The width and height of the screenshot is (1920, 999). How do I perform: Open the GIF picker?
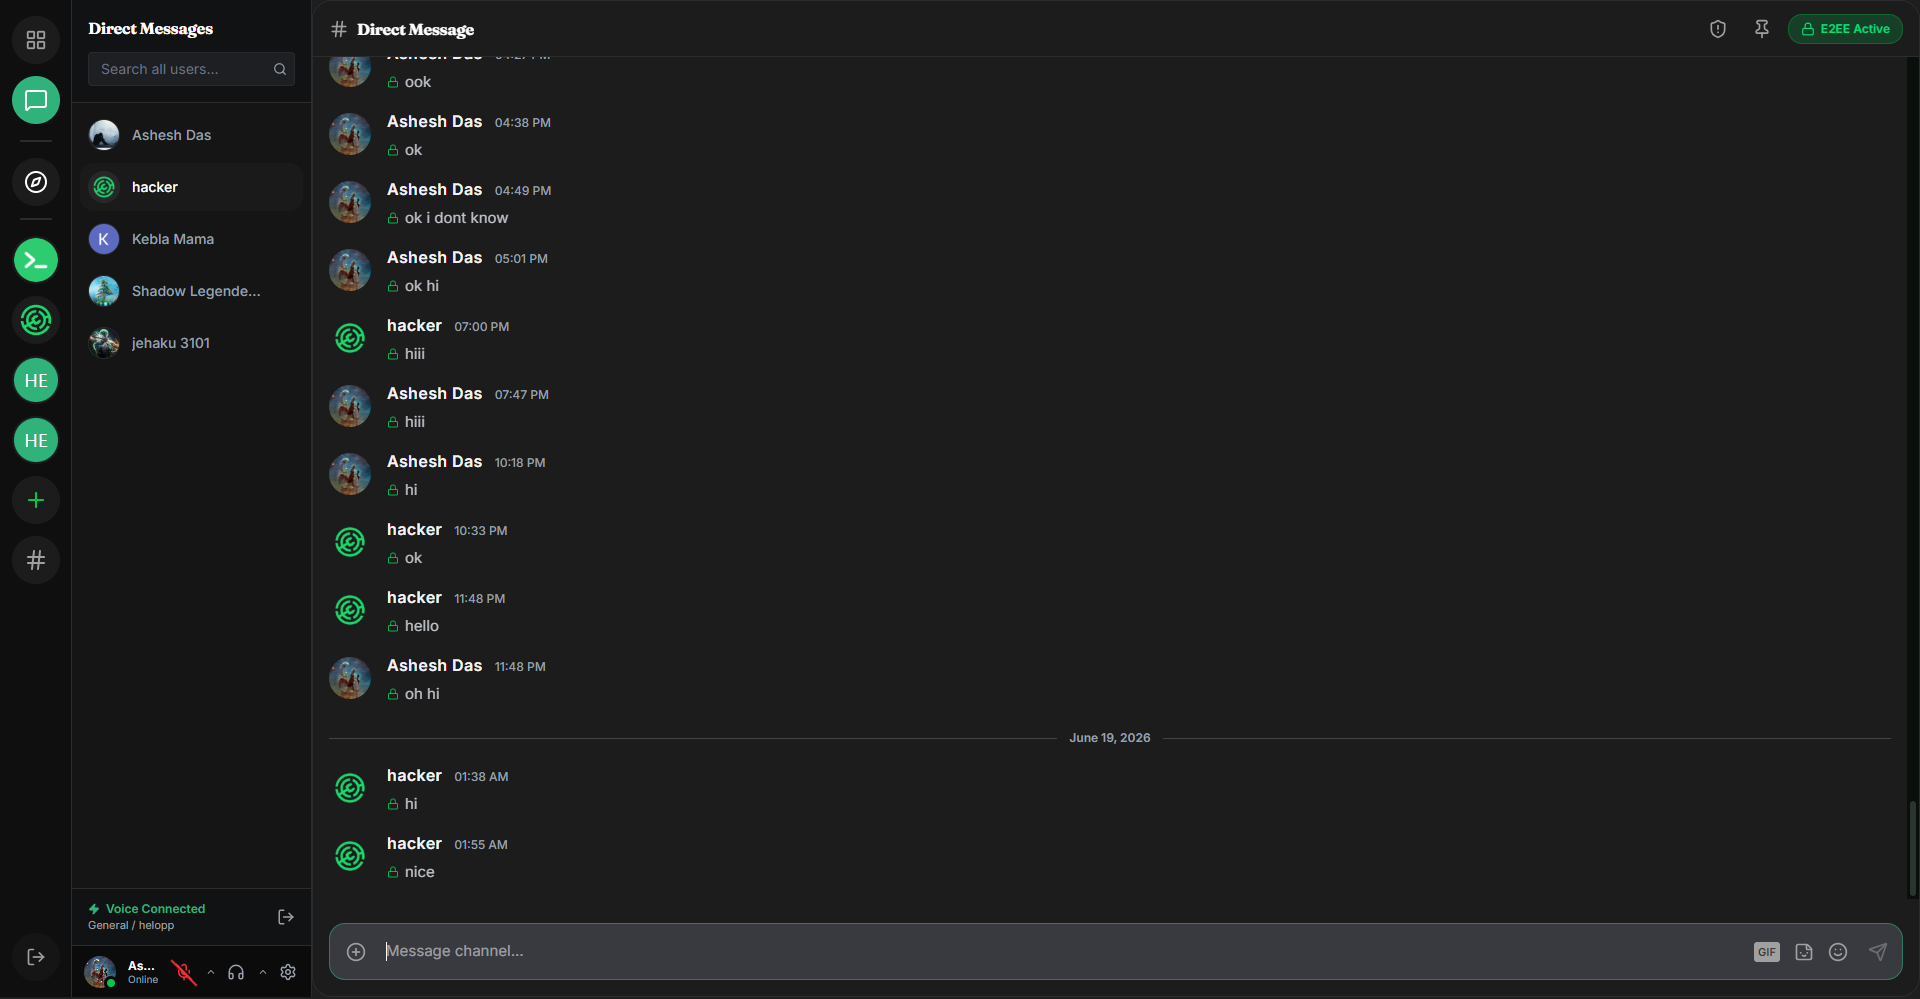[x=1767, y=952]
